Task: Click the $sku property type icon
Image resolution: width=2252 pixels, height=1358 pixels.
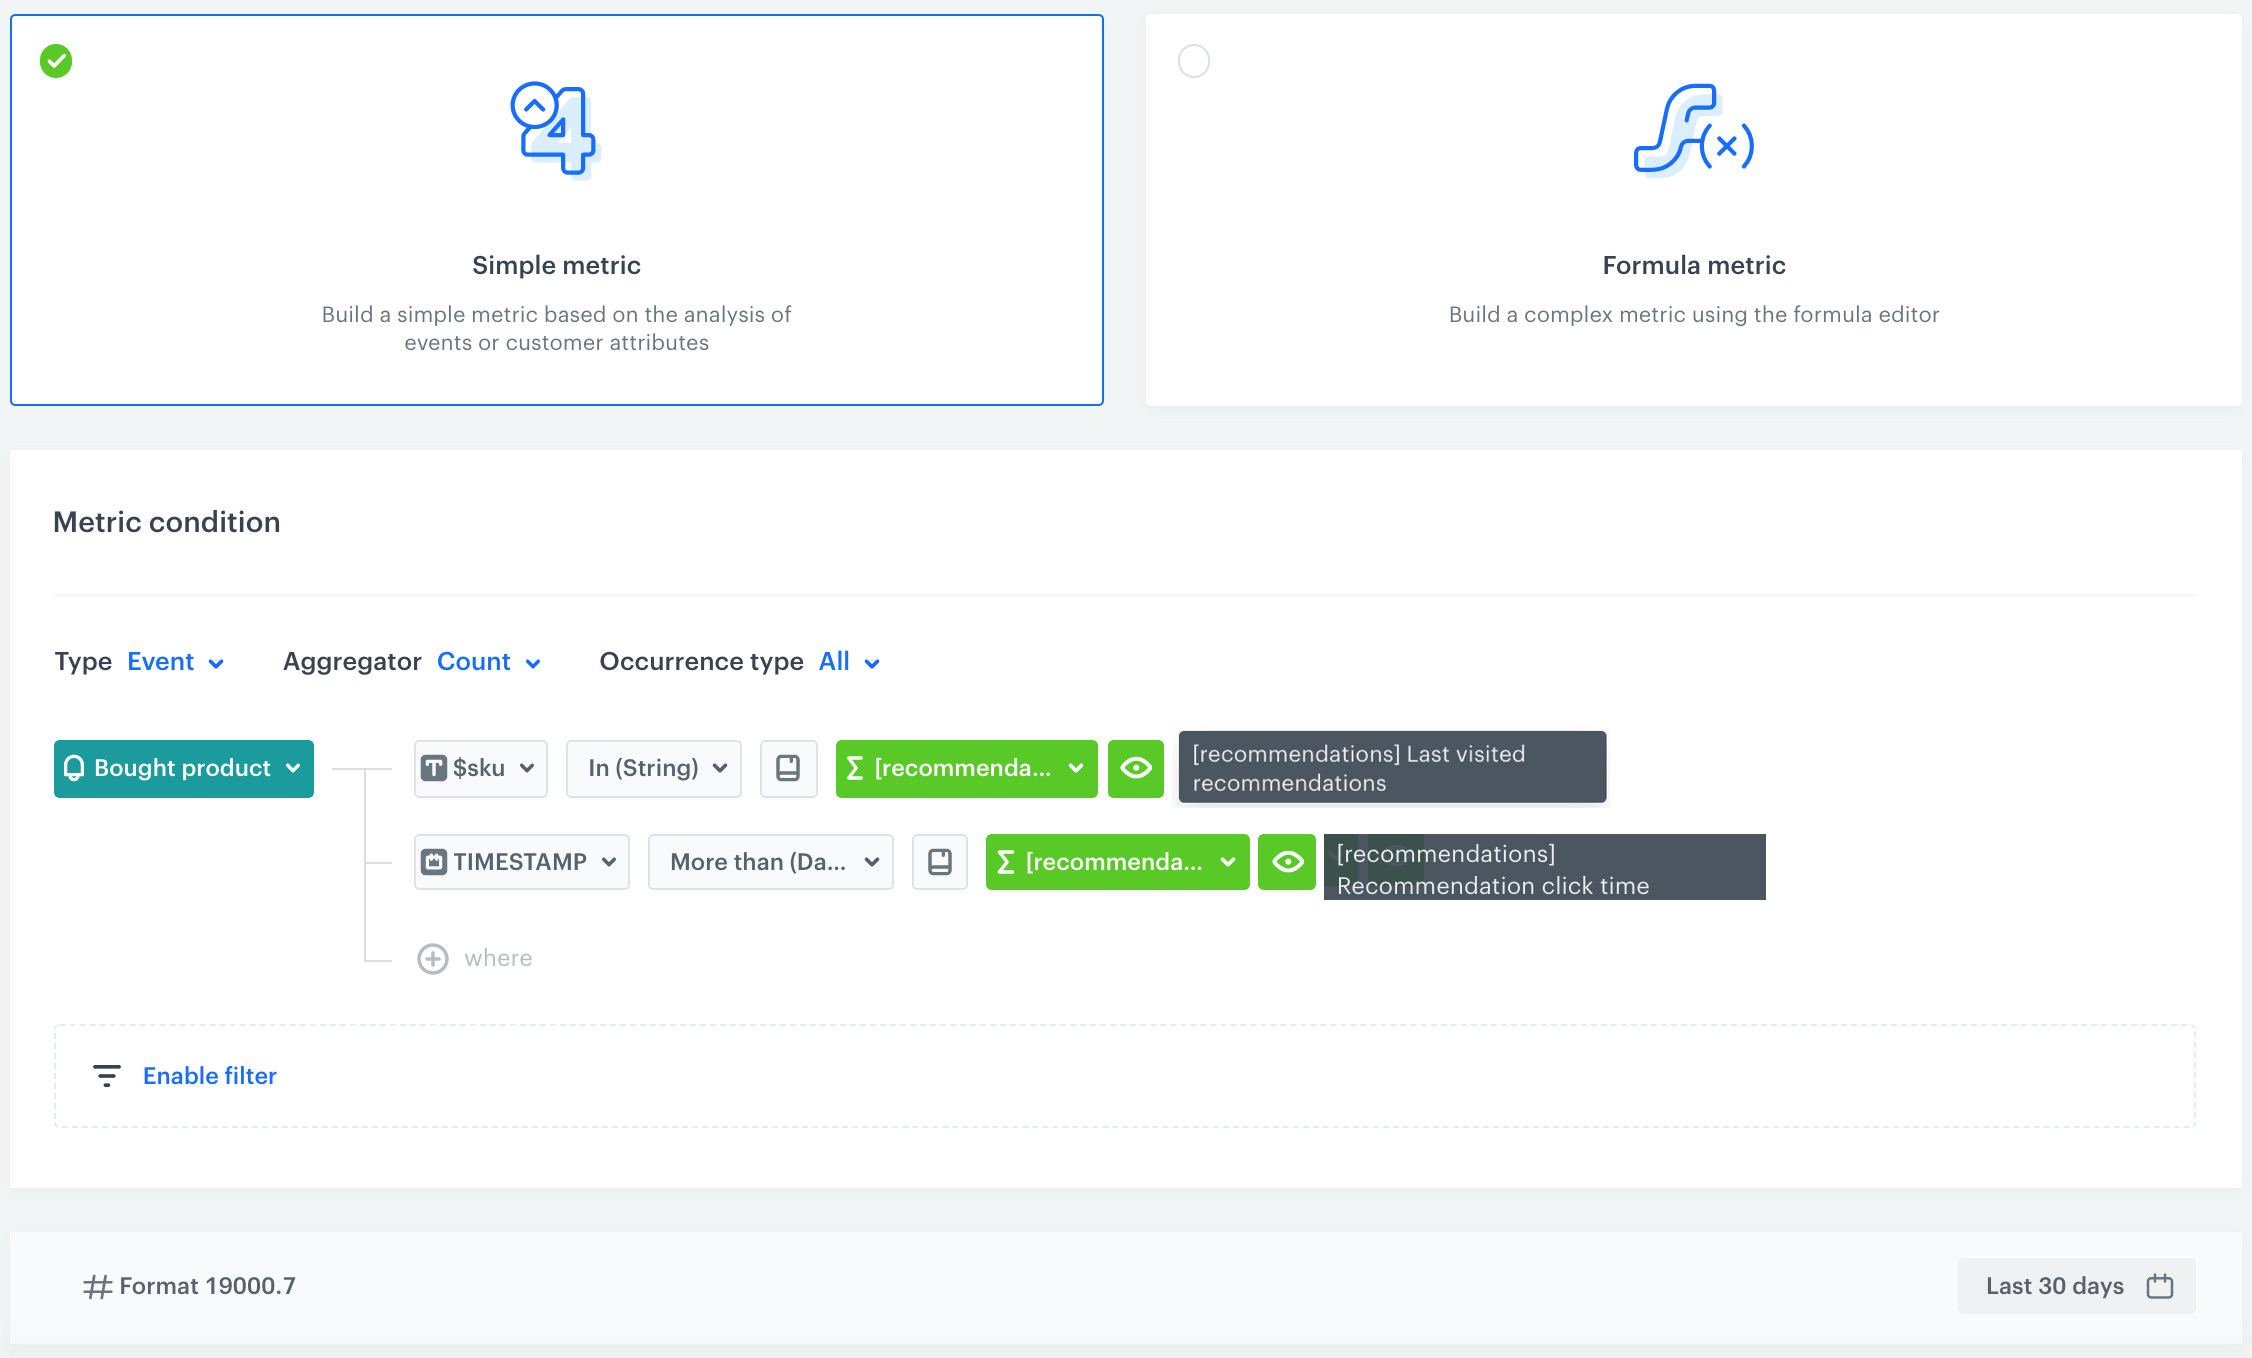Action: [438, 767]
